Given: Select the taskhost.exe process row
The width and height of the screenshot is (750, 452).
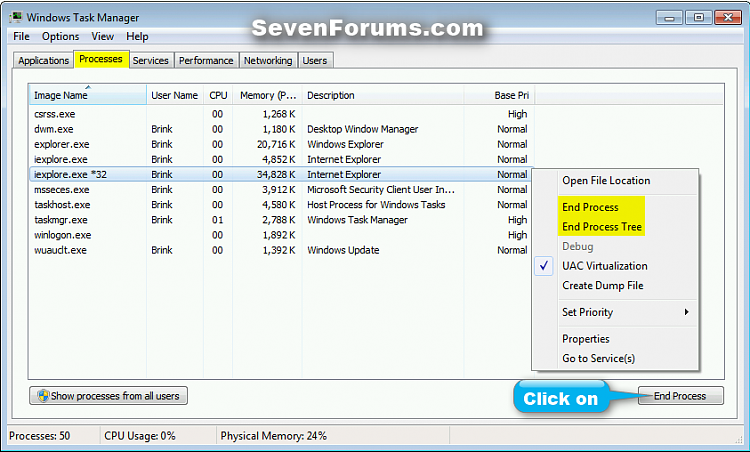Looking at the screenshot, I should pos(281,205).
